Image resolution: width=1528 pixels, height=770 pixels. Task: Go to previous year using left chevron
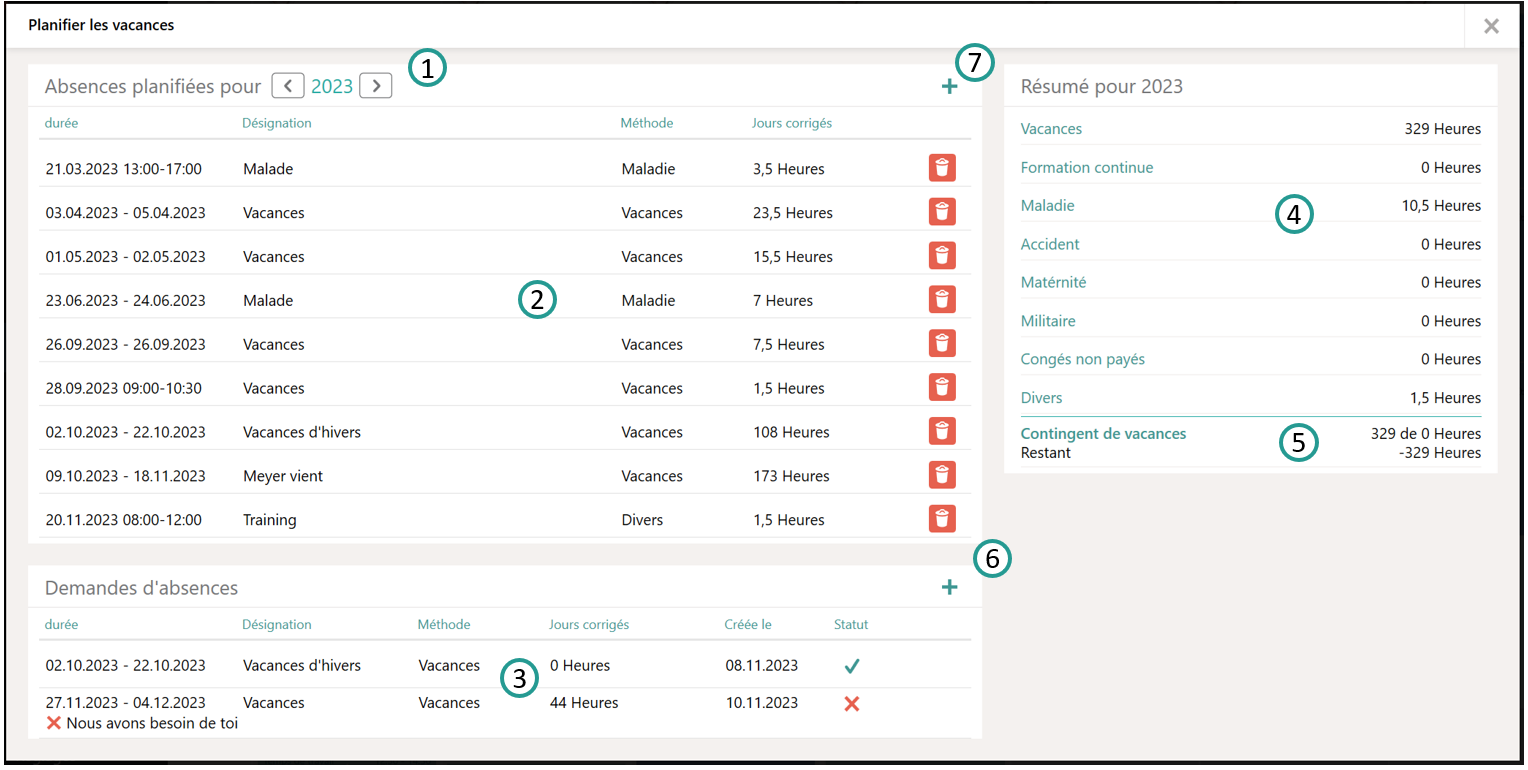pyautogui.click(x=288, y=86)
